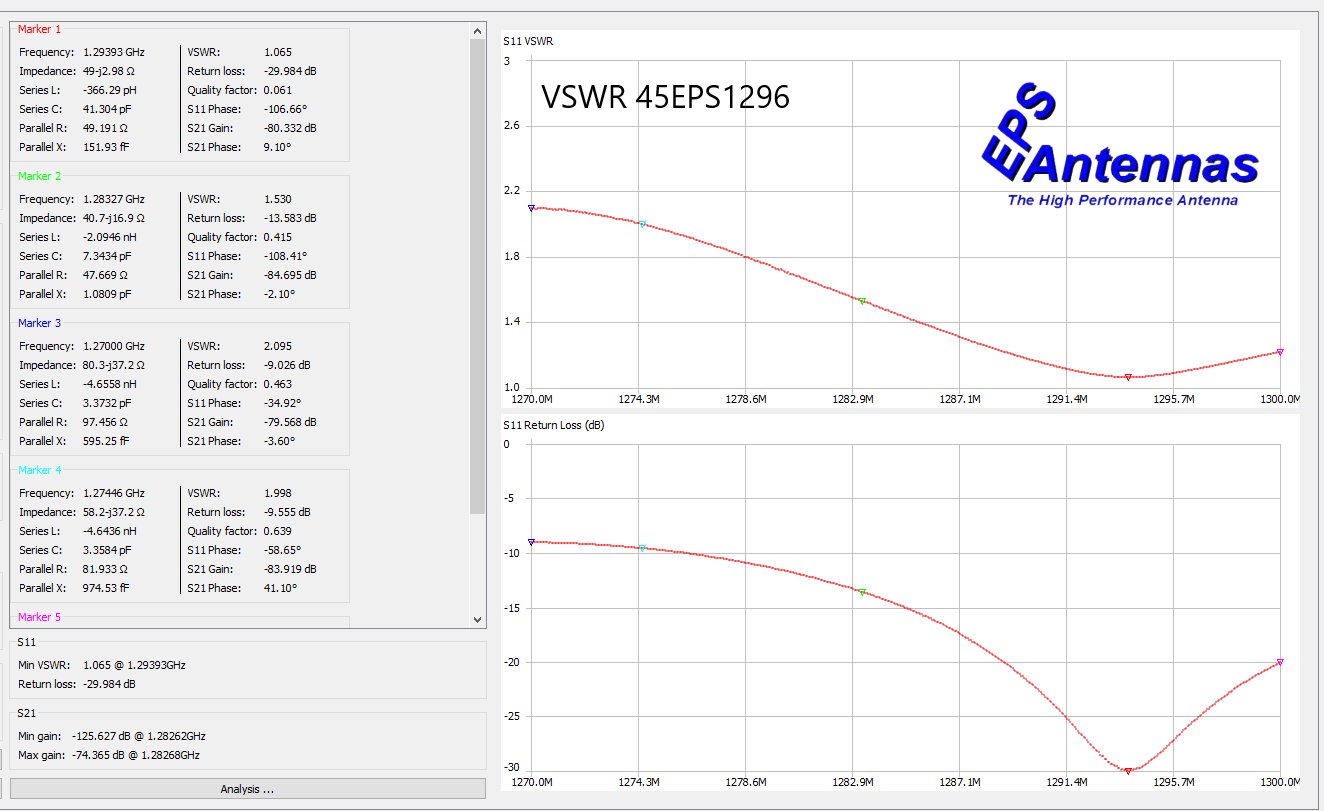Click red Marker 1 on Return Loss chart

click(1128, 771)
